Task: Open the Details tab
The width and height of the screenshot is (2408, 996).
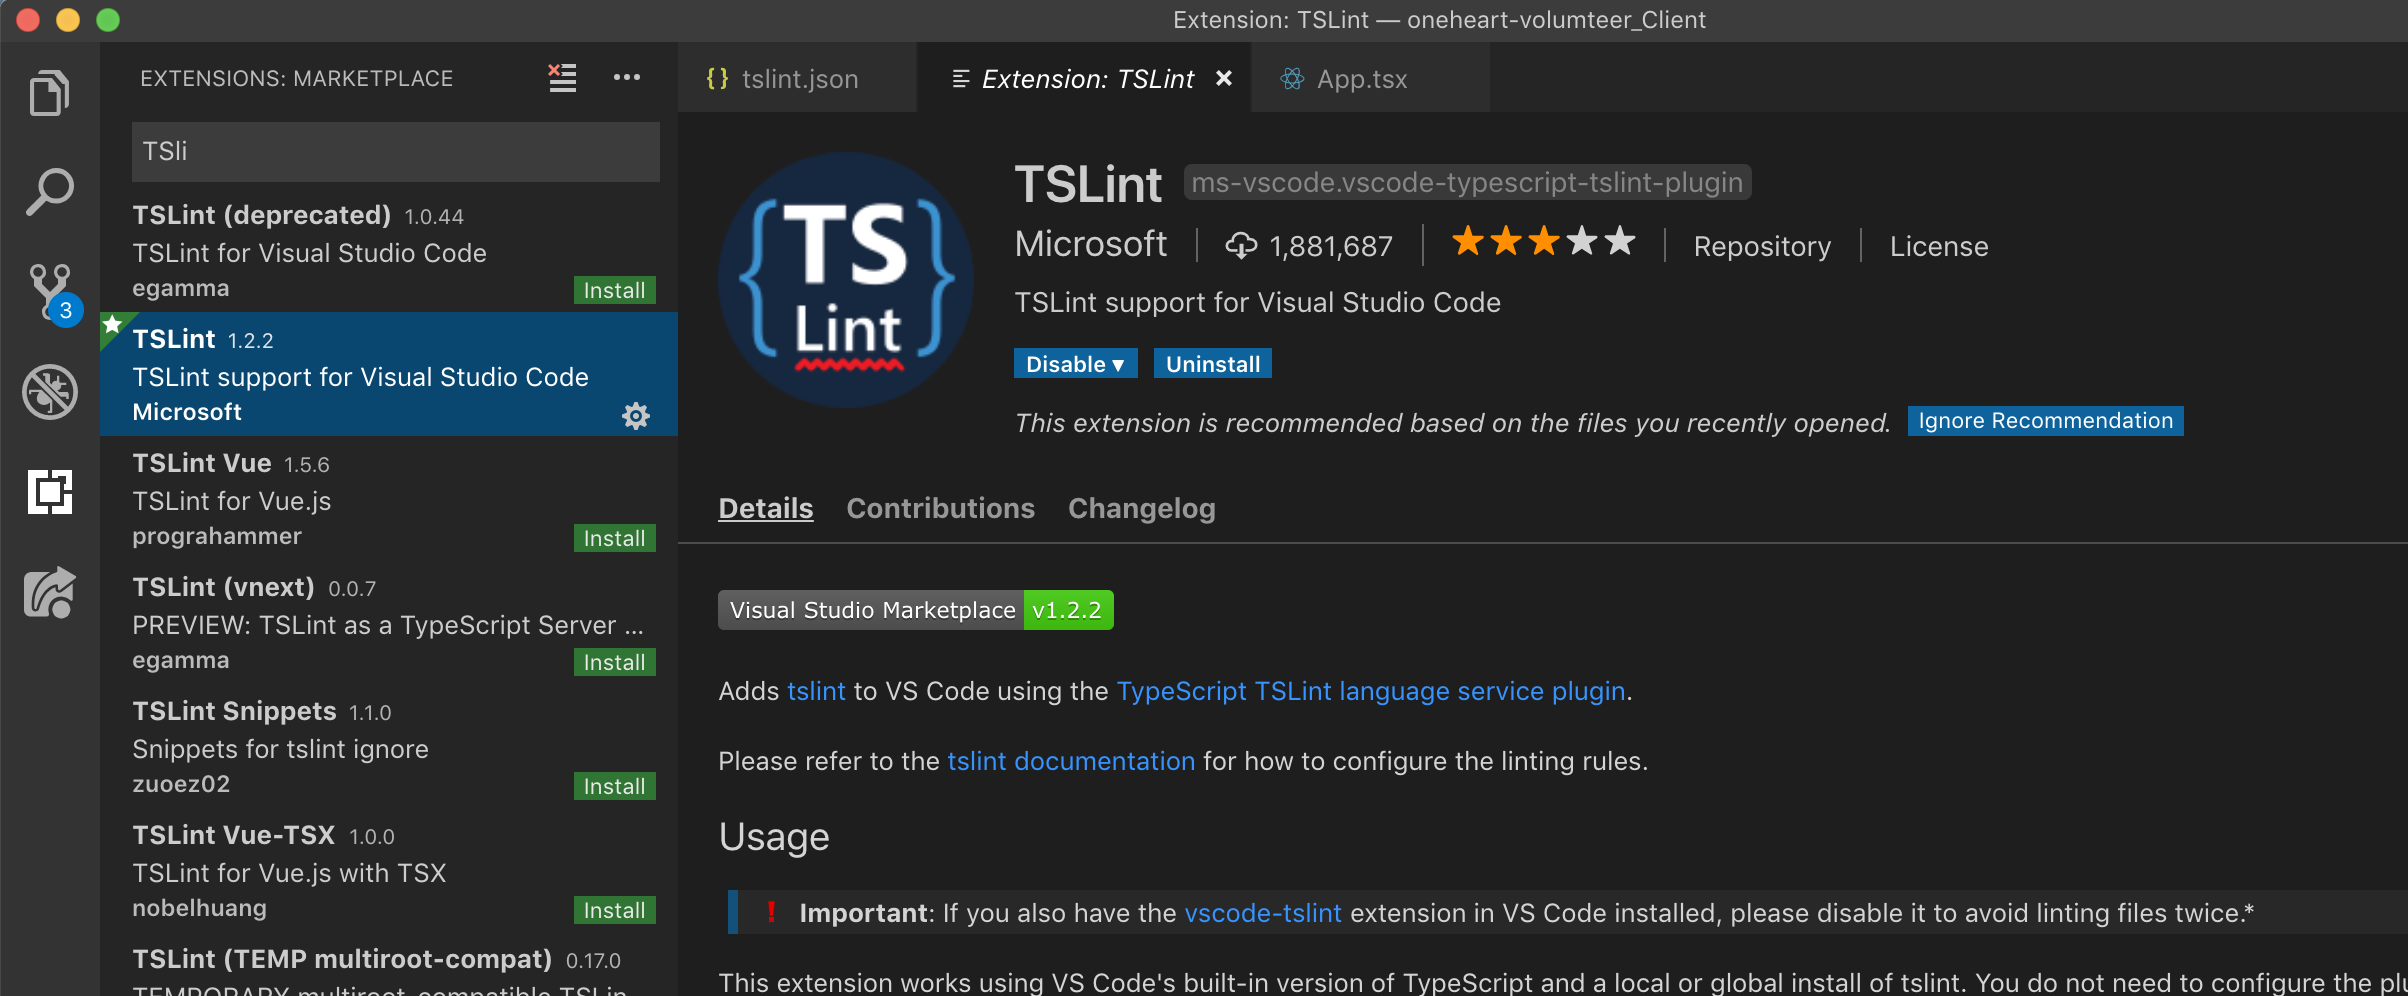Action: (x=766, y=508)
